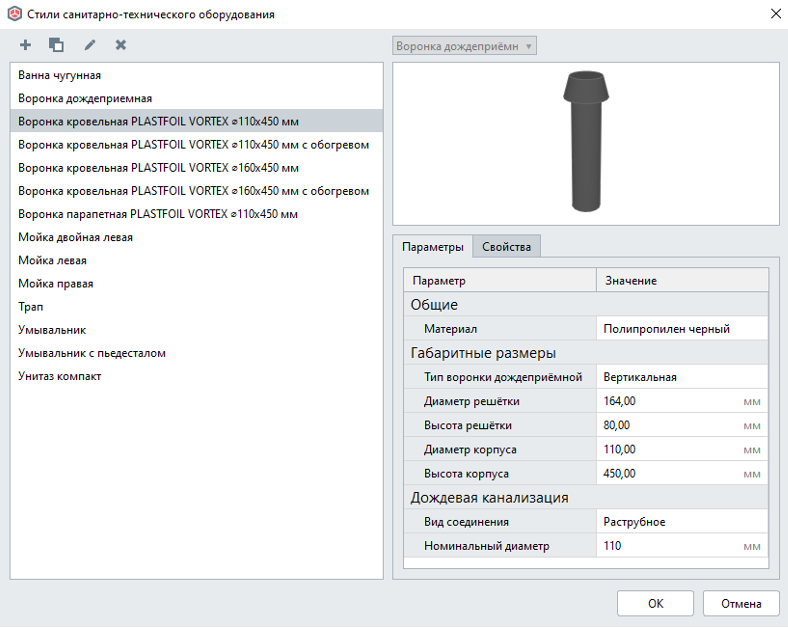Change the Вид соединения value Раструбное
Viewport: 788px width, 628px height.
click(682, 522)
